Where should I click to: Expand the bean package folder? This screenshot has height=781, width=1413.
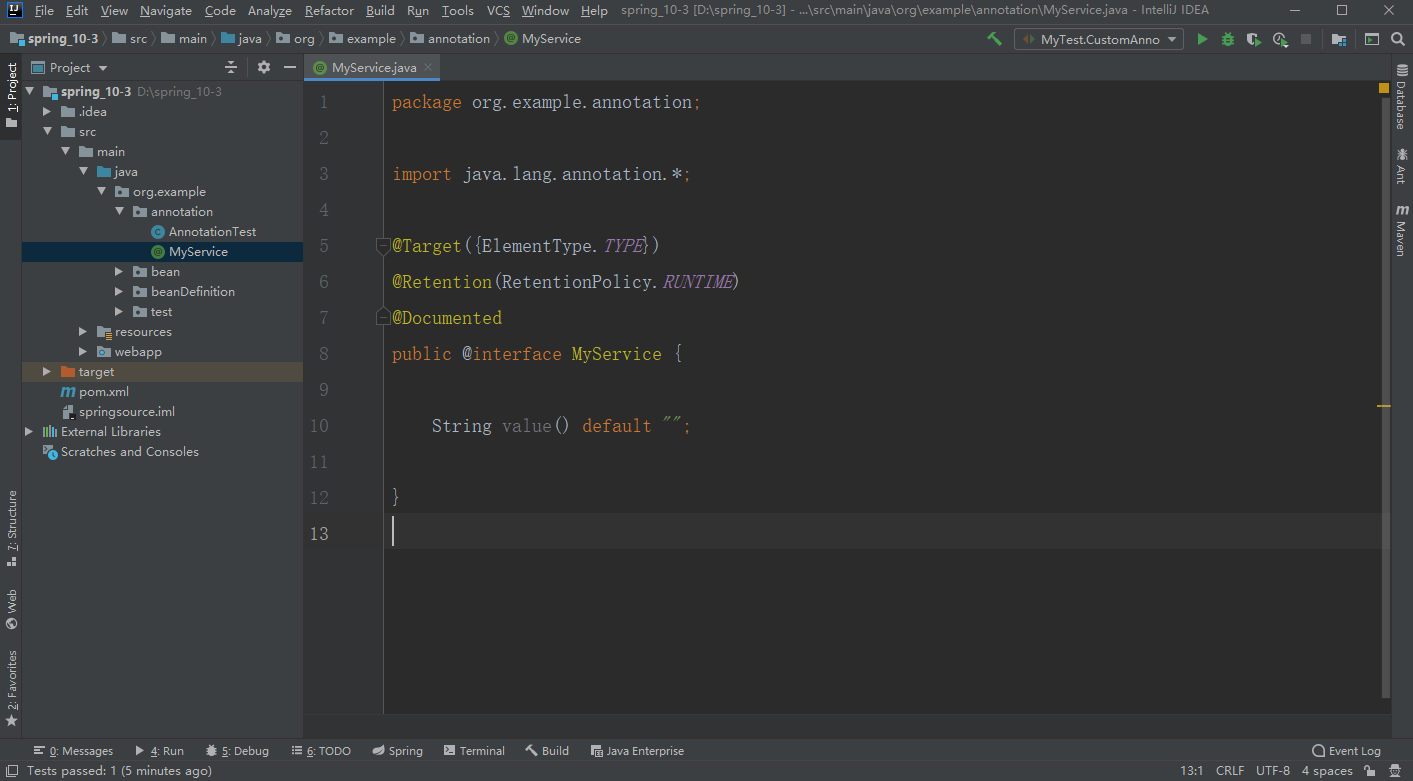point(119,271)
